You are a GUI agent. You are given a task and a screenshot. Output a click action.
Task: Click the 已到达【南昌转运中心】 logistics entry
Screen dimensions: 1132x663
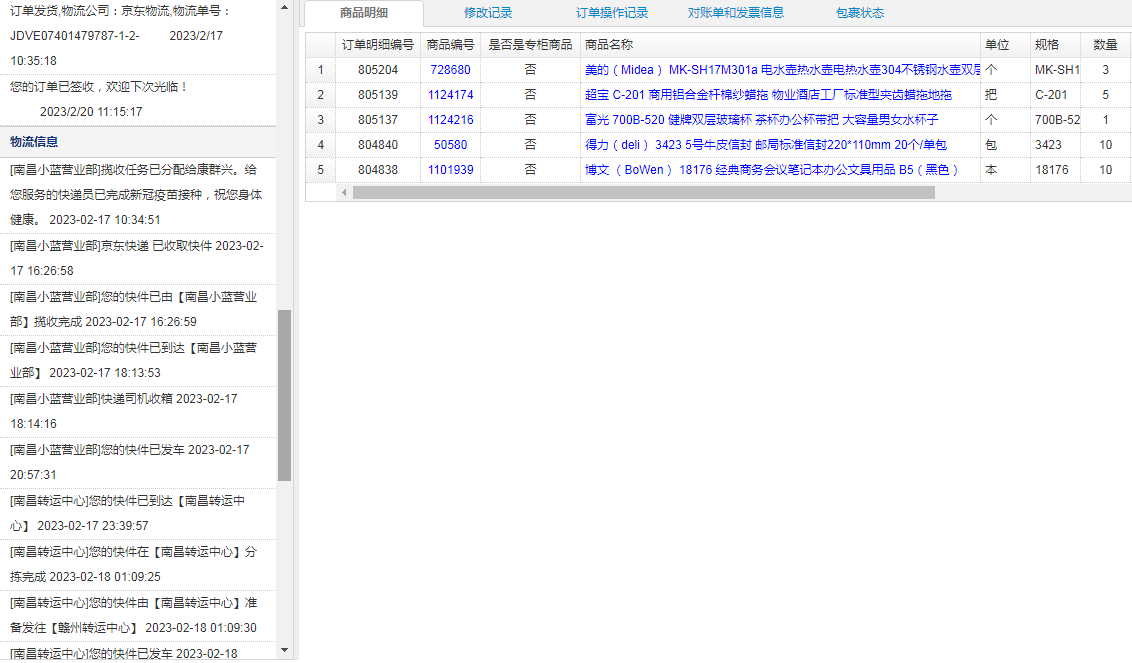tap(138, 514)
